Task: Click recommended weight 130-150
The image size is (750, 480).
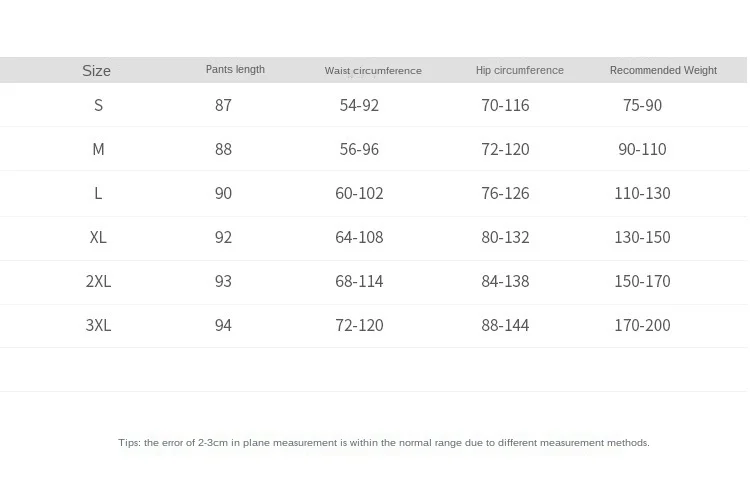Action: pos(642,237)
